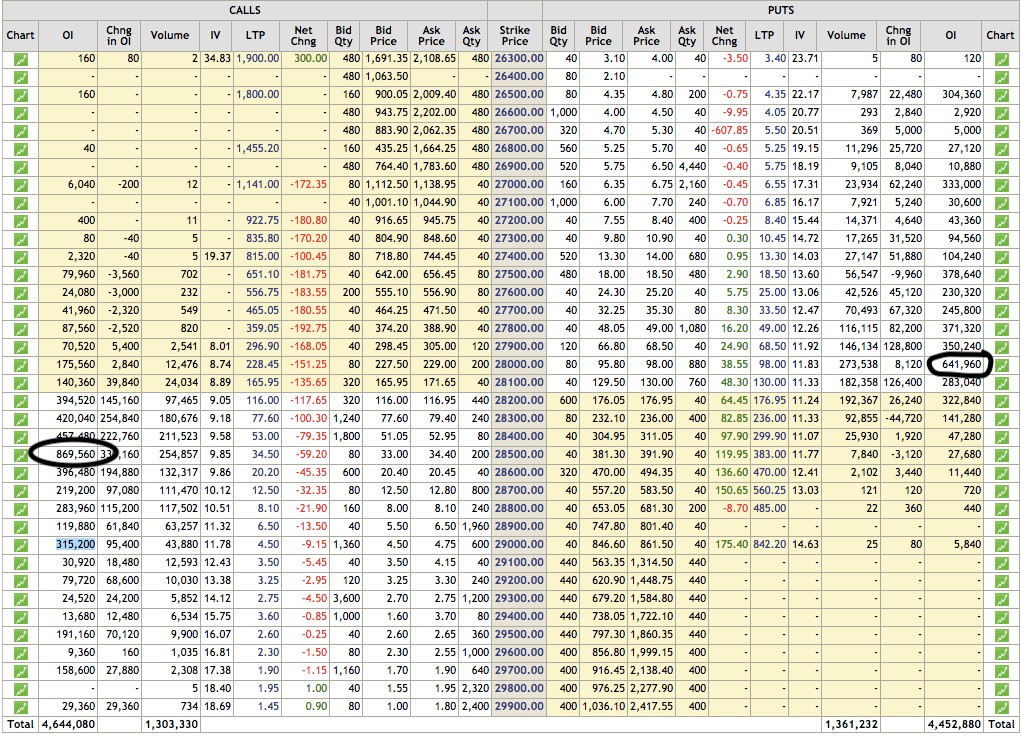Open strike price 26400.00 link
1023x739 pixels.
(x=519, y=76)
